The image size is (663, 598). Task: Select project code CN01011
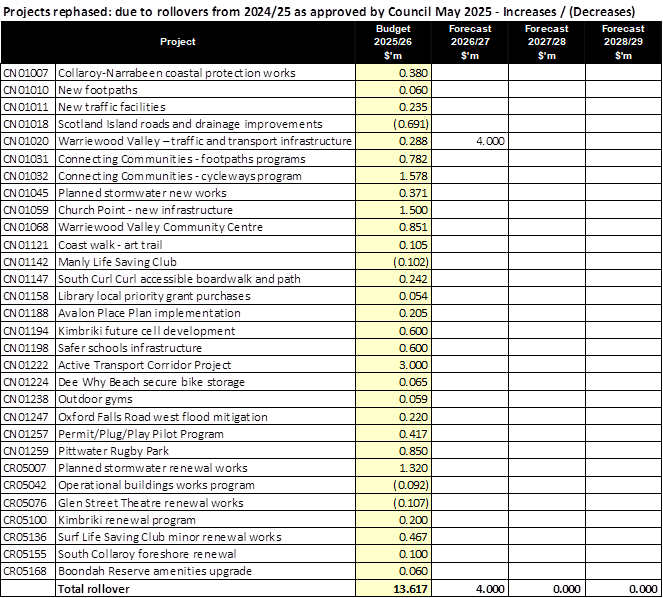(26, 107)
